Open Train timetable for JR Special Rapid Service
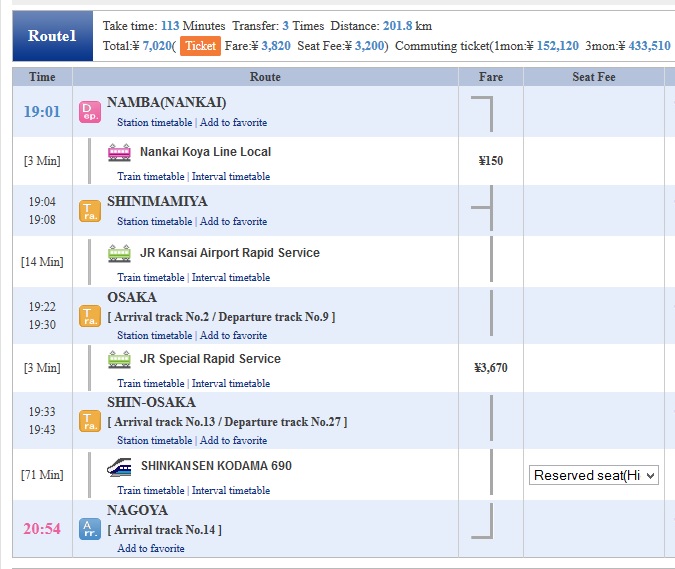 151,383
